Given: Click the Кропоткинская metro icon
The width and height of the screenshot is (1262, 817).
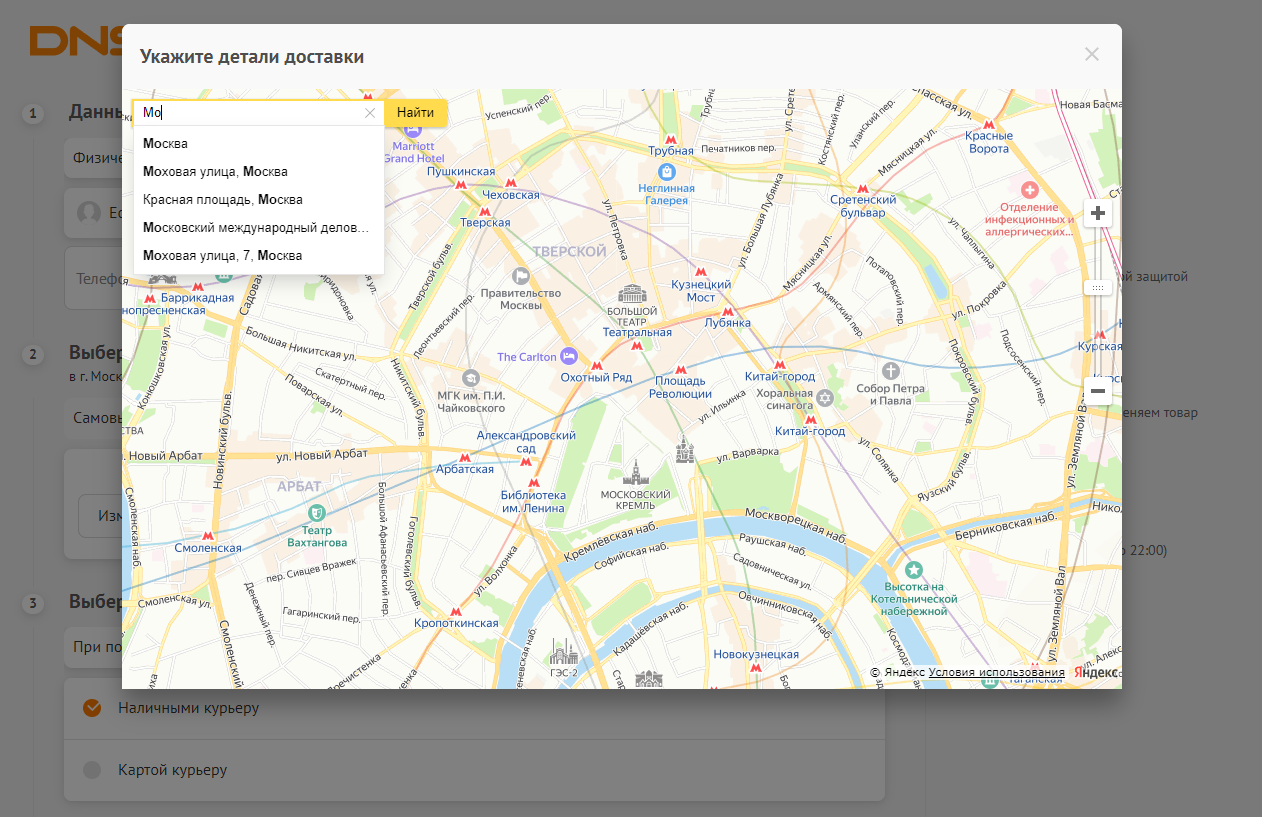Looking at the screenshot, I should pos(456,611).
